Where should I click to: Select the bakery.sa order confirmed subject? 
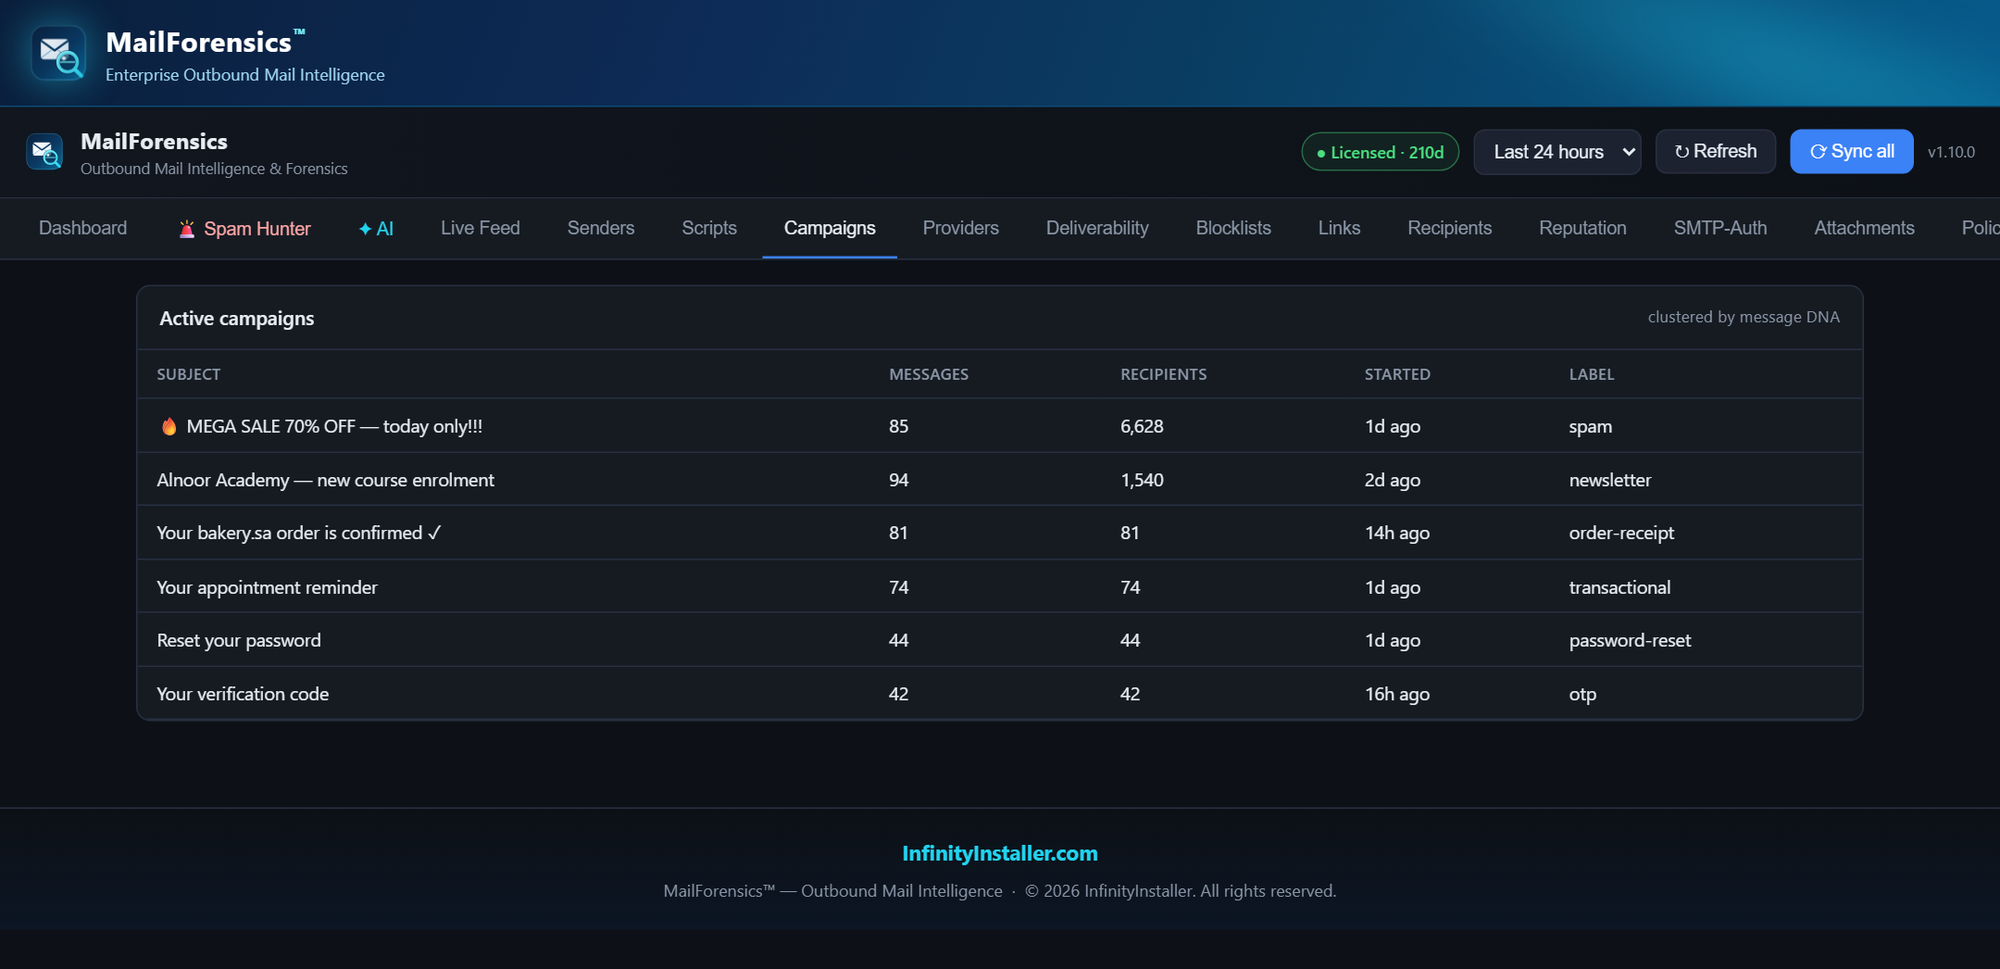pyautogui.click(x=299, y=533)
